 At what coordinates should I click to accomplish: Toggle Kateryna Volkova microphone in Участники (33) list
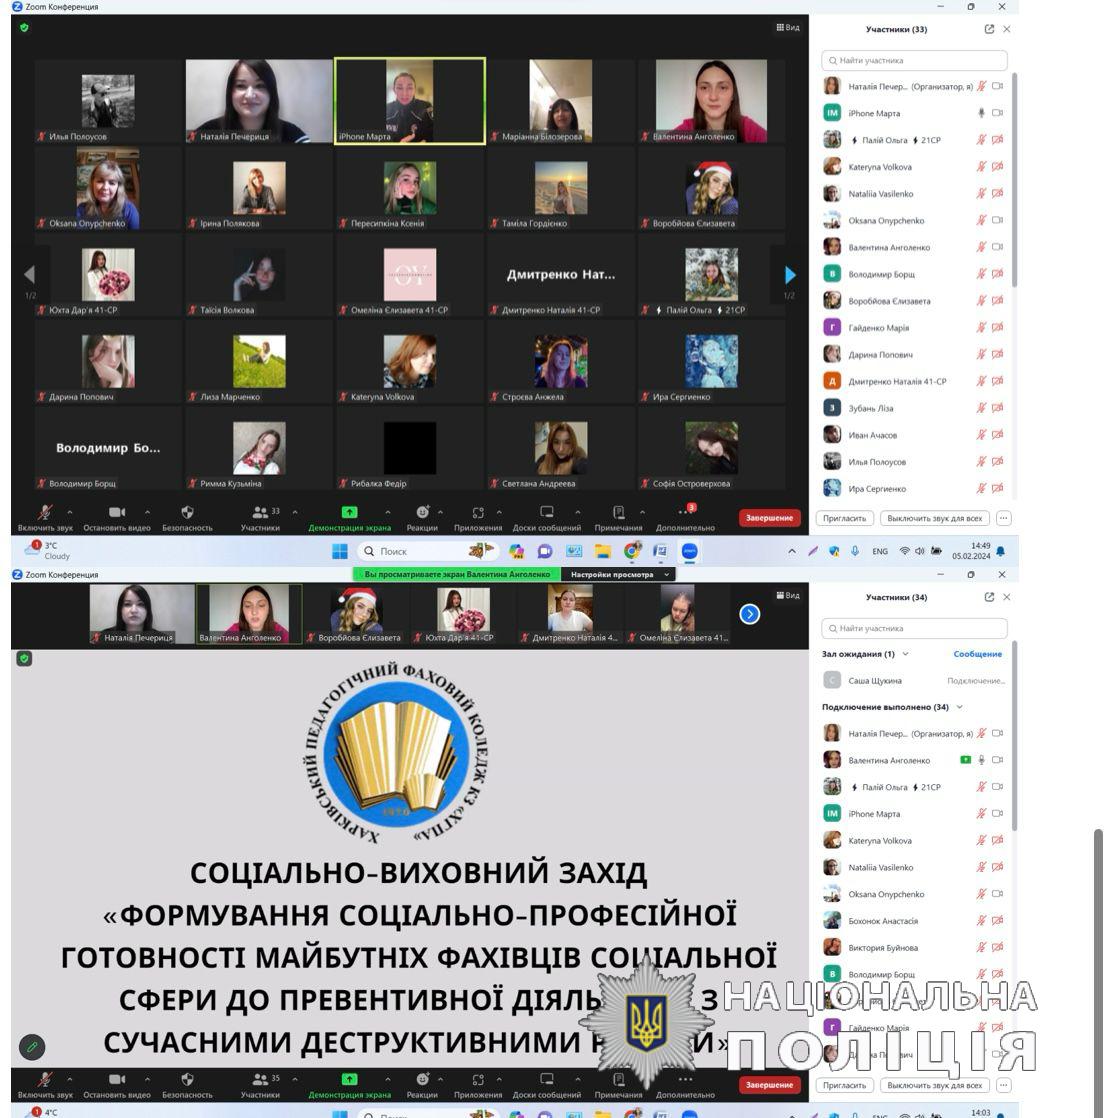click(982, 166)
